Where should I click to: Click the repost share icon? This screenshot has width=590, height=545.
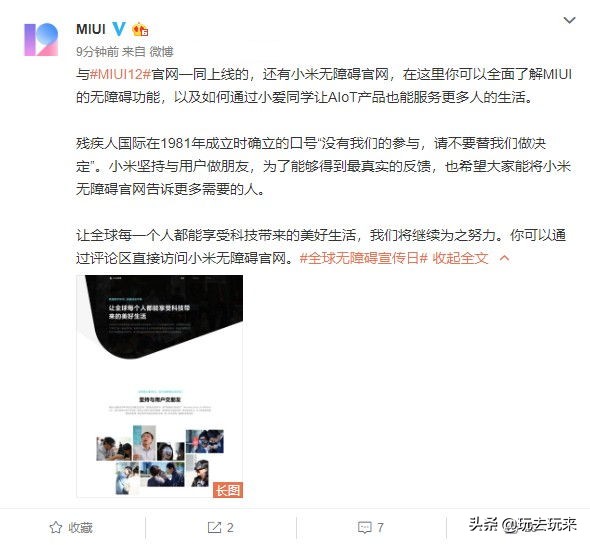click(x=214, y=527)
